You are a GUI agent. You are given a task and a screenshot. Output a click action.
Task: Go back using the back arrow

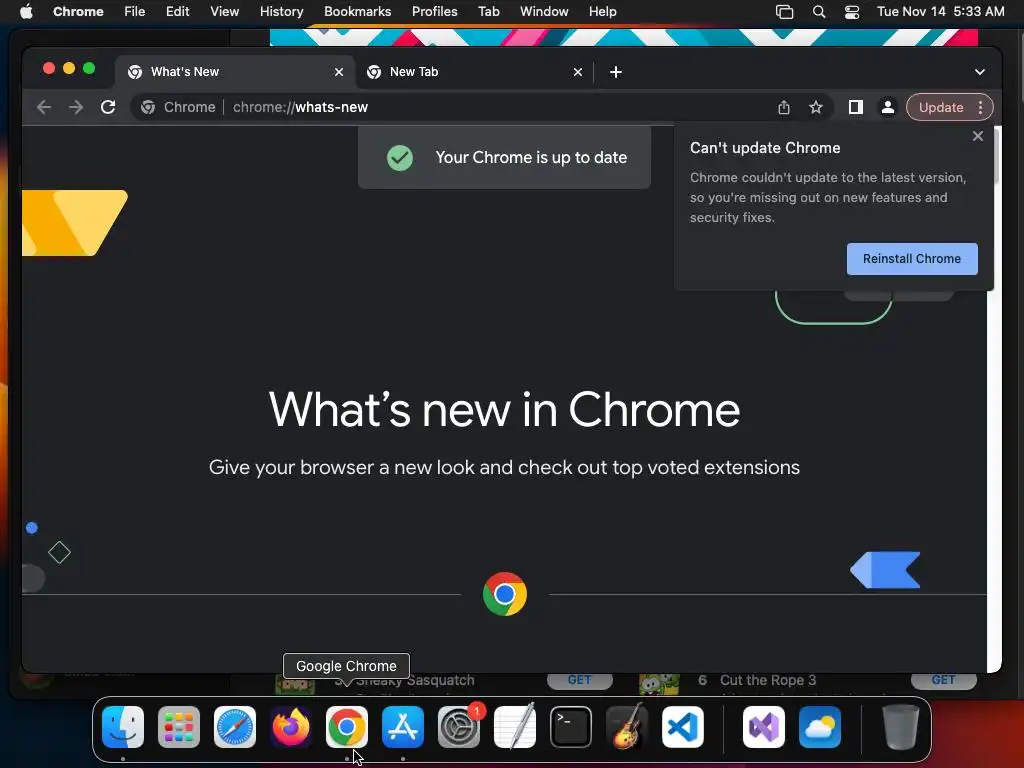tap(44, 107)
